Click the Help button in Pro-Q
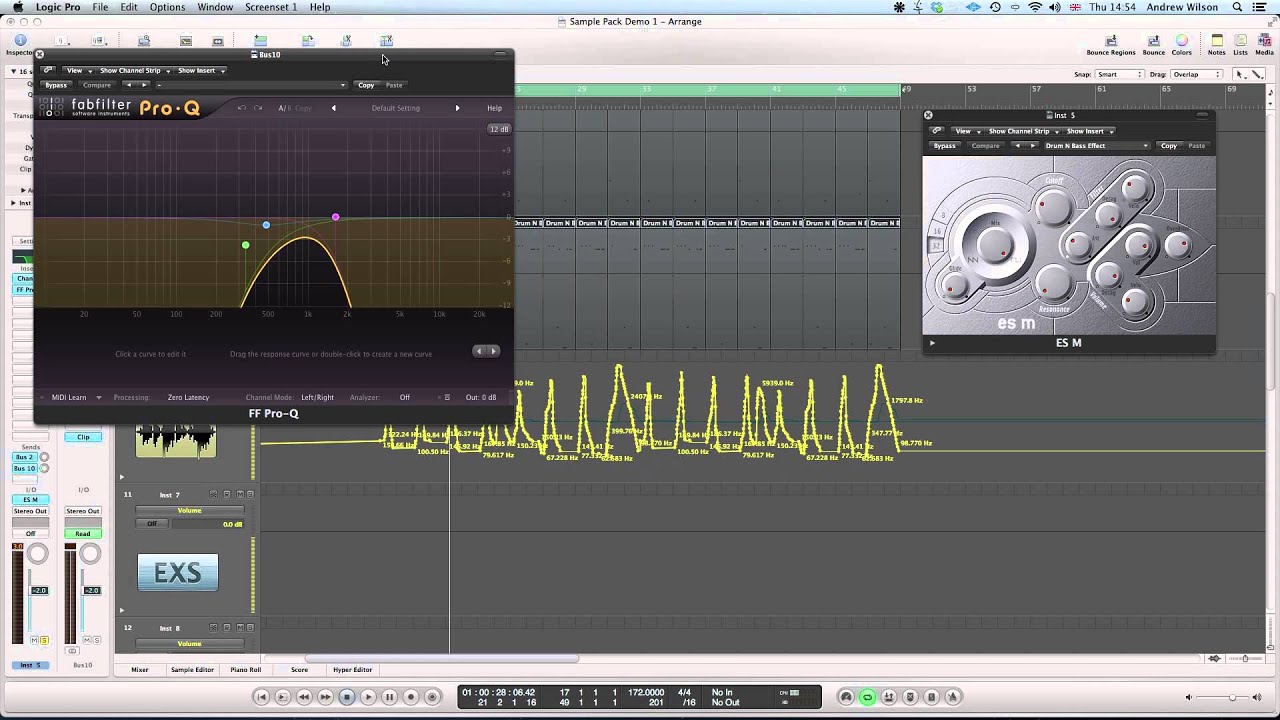Image resolution: width=1280 pixels, height=720 pixels. click(x=494, y=108)
